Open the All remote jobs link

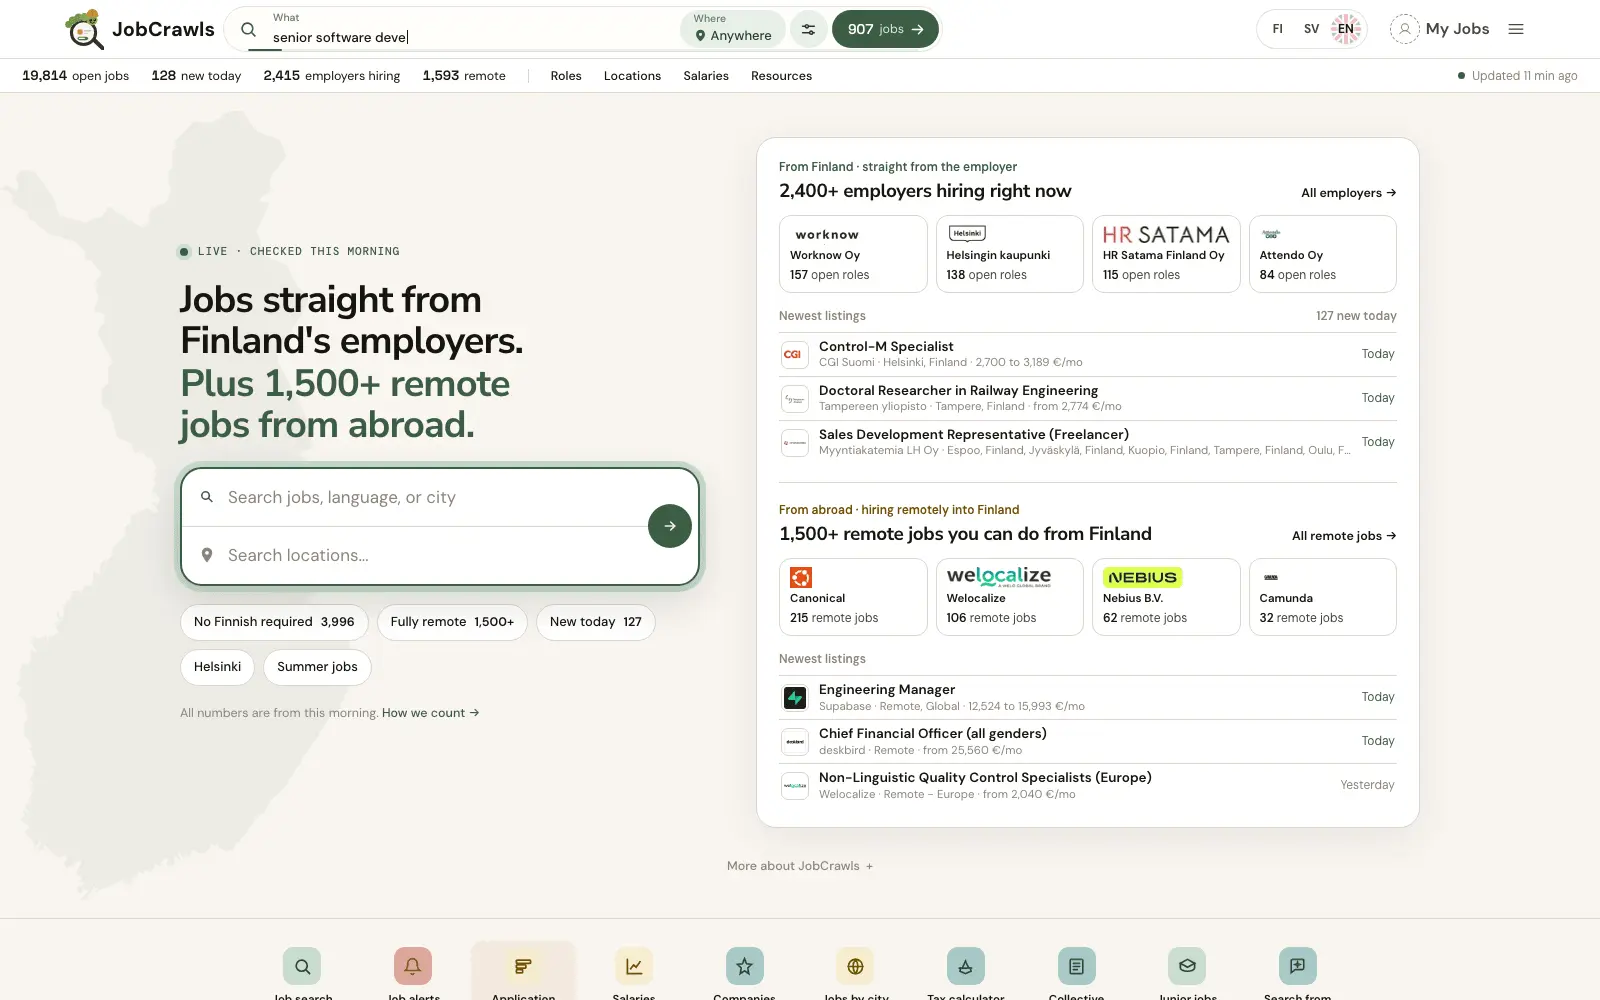1344,536
